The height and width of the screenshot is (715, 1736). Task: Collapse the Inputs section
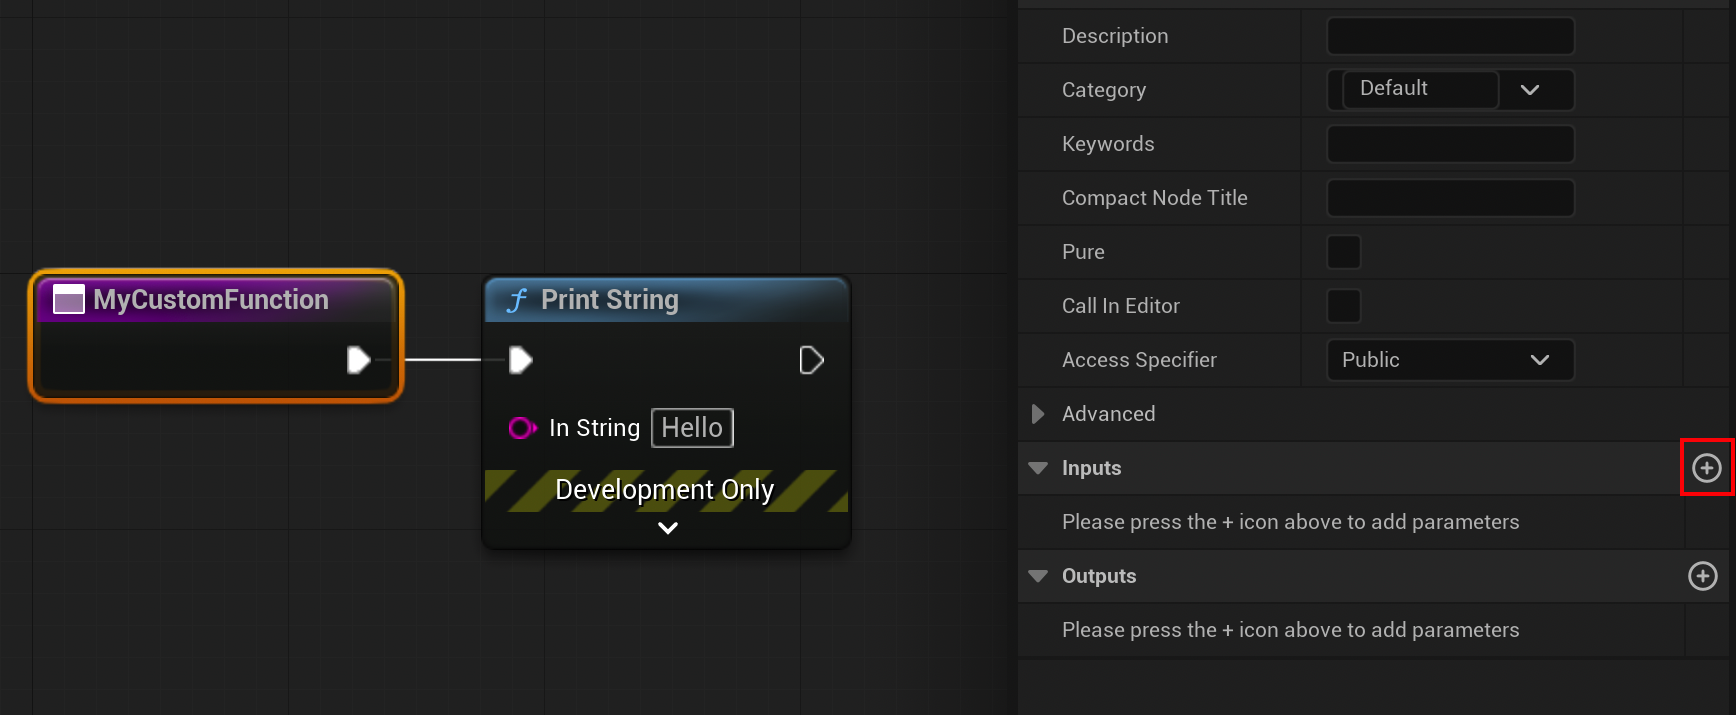[x=1038, y=468]
